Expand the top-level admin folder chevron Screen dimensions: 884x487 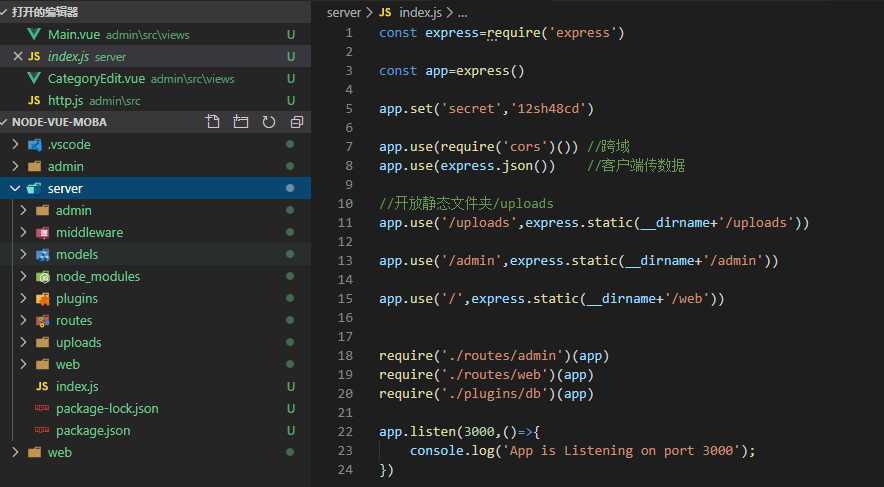(x=15, y=166)
